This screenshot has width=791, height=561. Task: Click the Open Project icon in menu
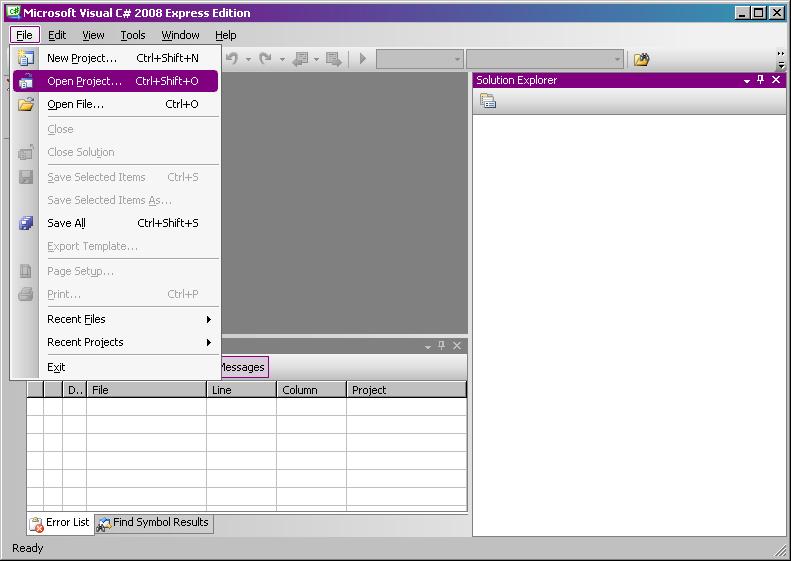point(26,81)
